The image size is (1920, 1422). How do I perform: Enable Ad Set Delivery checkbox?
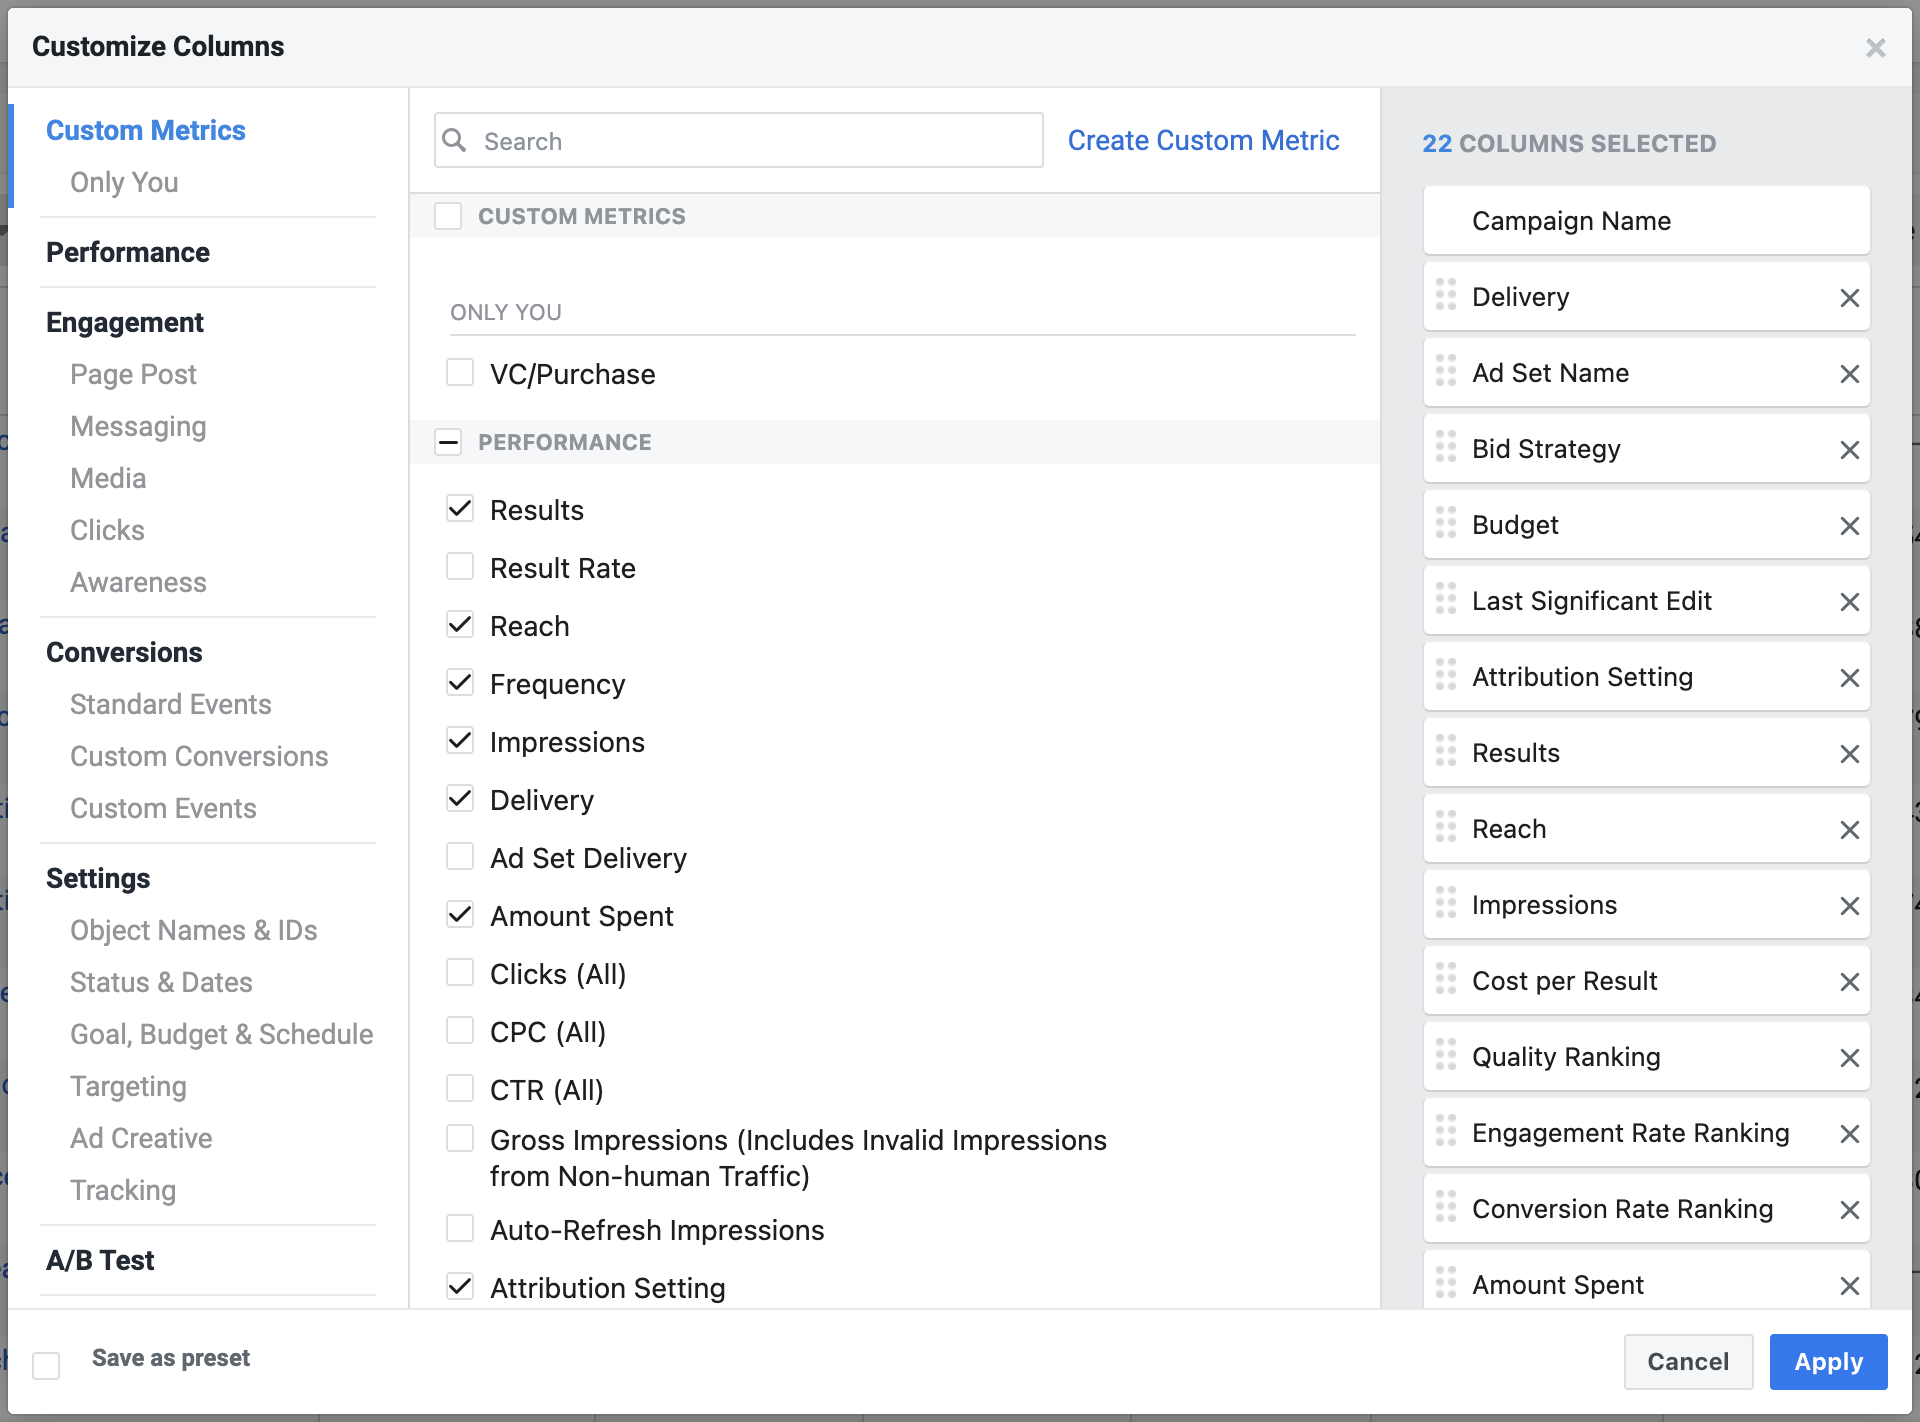(x=460, y=856)
